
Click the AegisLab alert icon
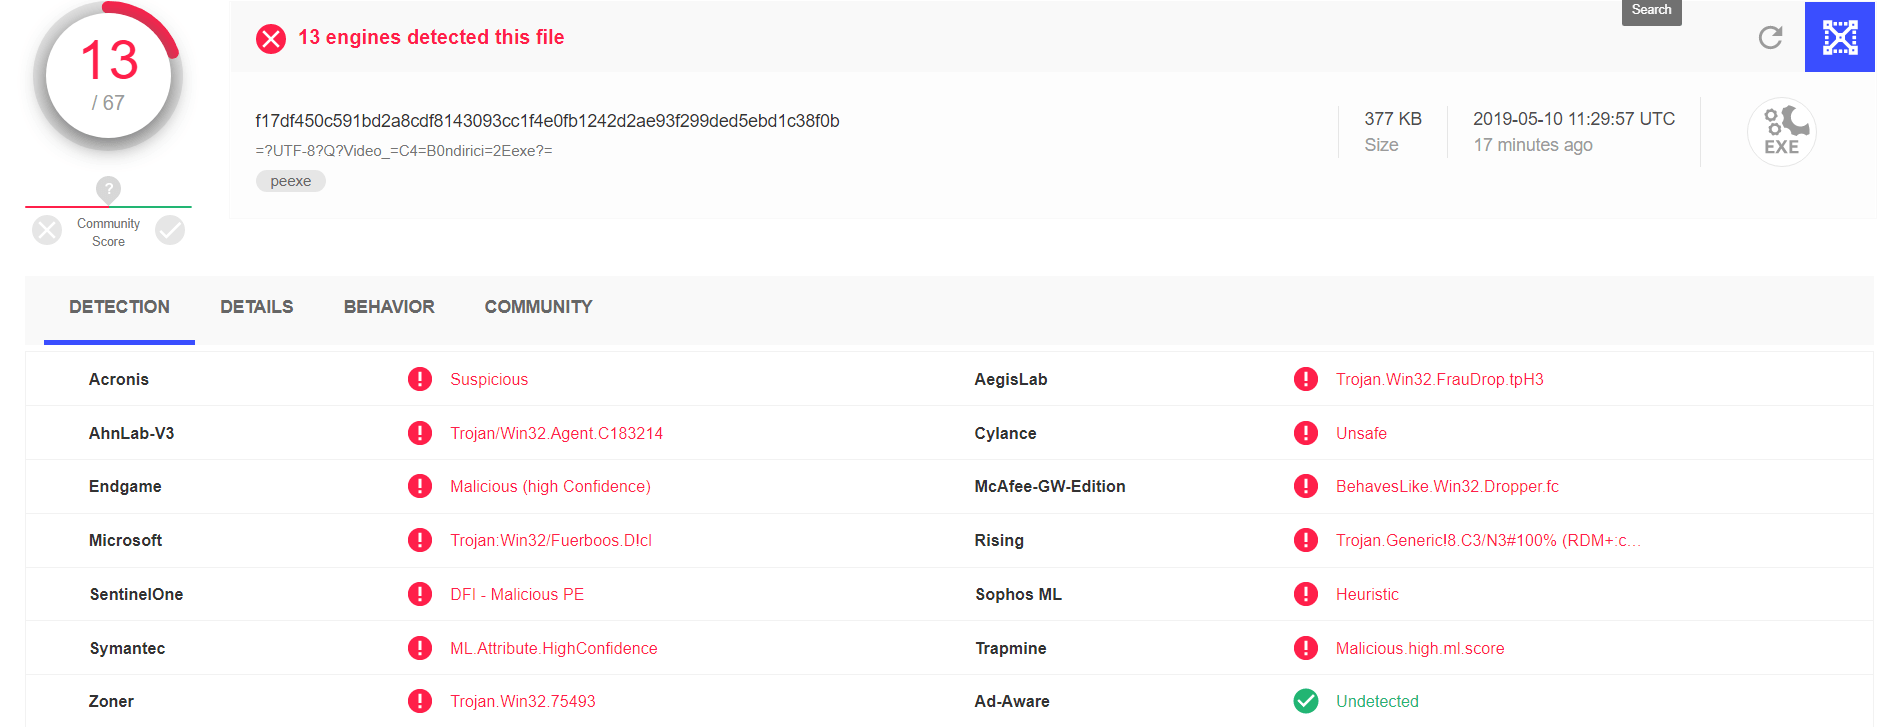tap(1306, 379)
